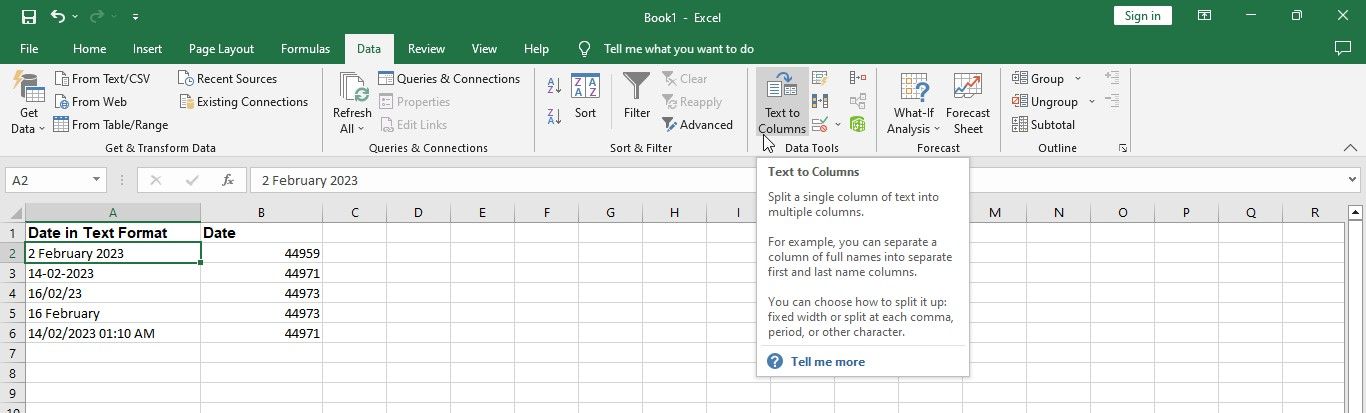Sort the column A to Z
1366x413 pixels.
pyautogui.click(x=554, y=86)
